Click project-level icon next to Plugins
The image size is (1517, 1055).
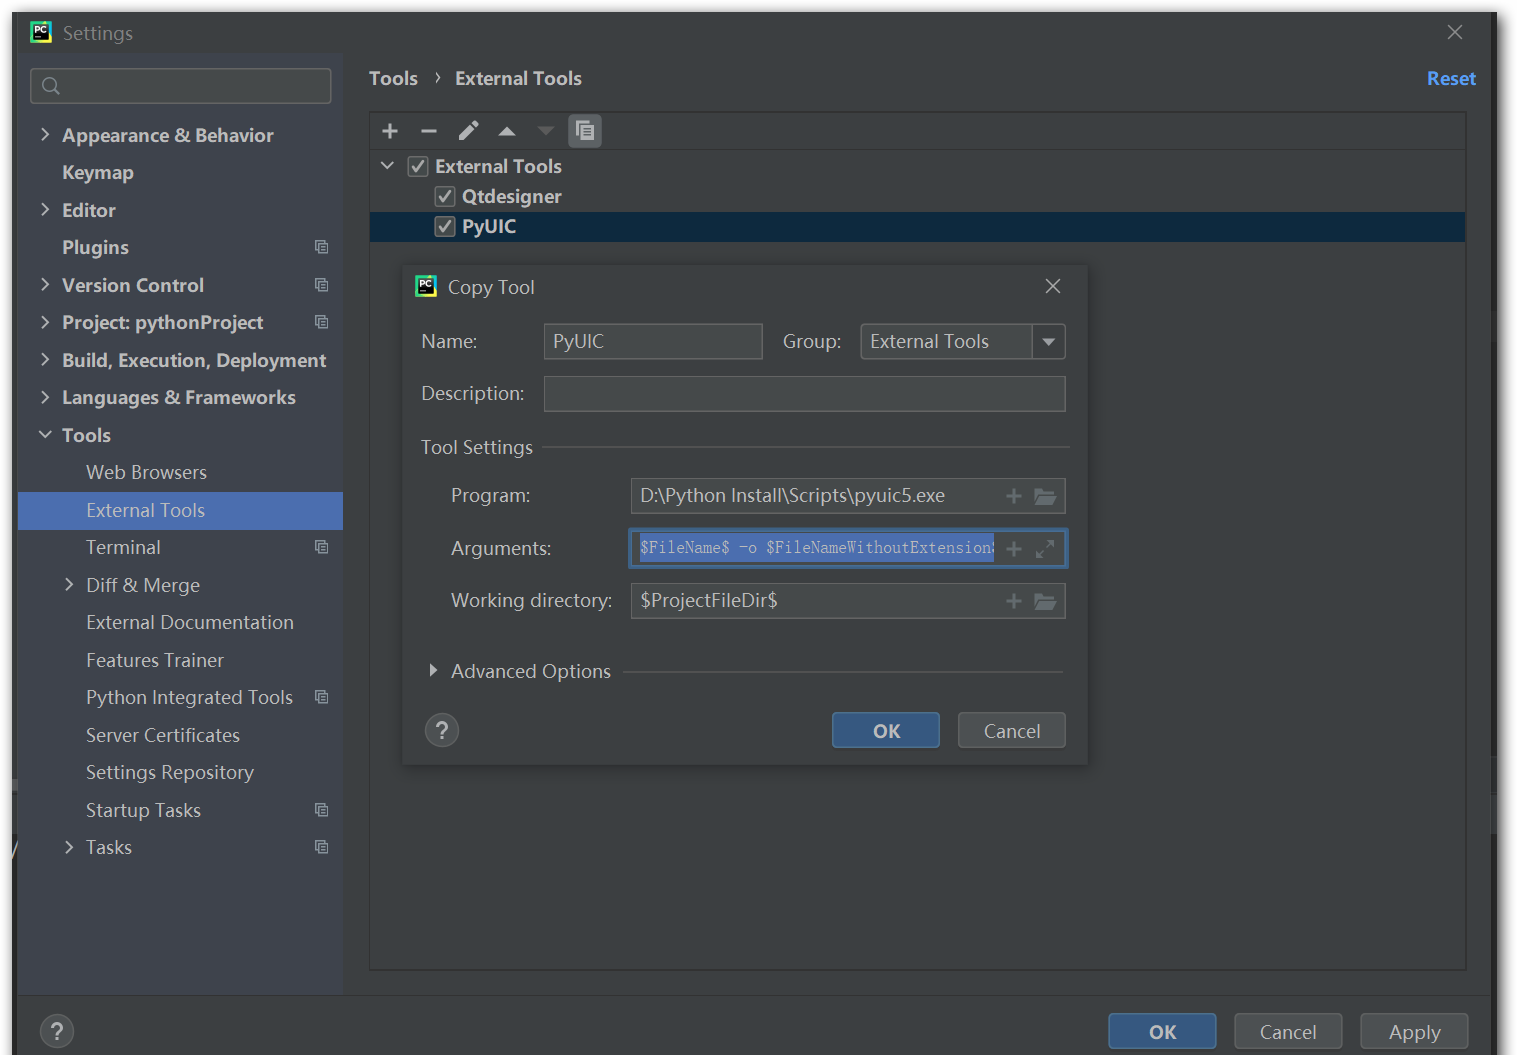(x=321, y=247)
